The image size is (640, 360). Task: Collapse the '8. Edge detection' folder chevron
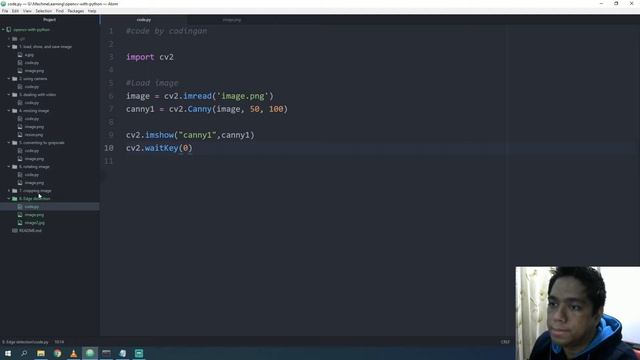coord(9,198)
